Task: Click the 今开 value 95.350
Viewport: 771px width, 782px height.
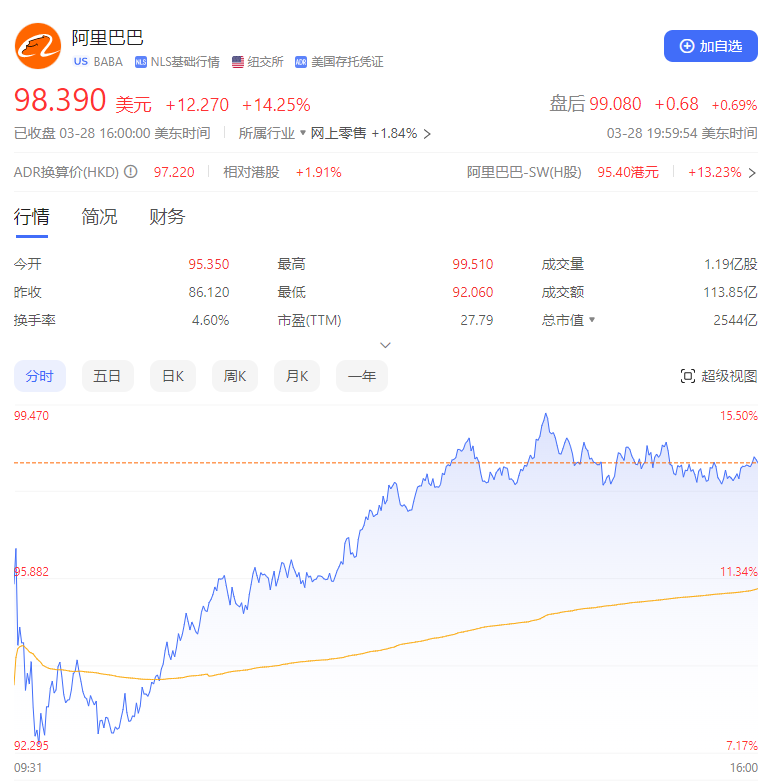Action: pyautogui.click(x=208, y=264)
